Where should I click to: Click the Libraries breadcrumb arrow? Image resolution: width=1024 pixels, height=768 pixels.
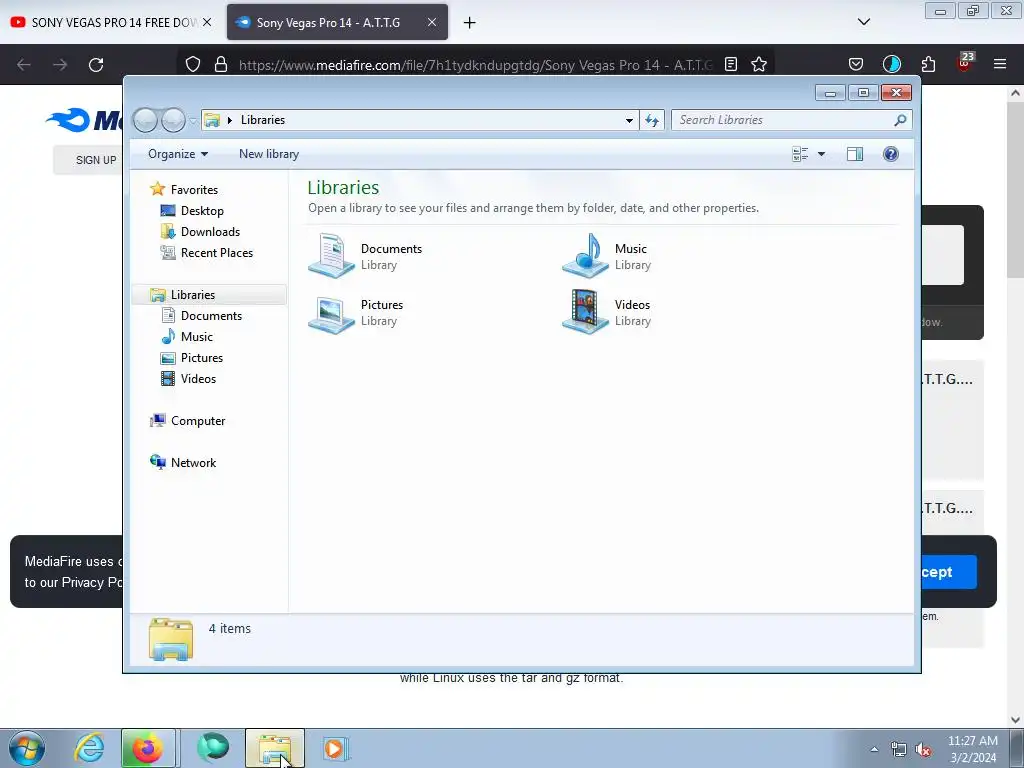click(230, 120)
